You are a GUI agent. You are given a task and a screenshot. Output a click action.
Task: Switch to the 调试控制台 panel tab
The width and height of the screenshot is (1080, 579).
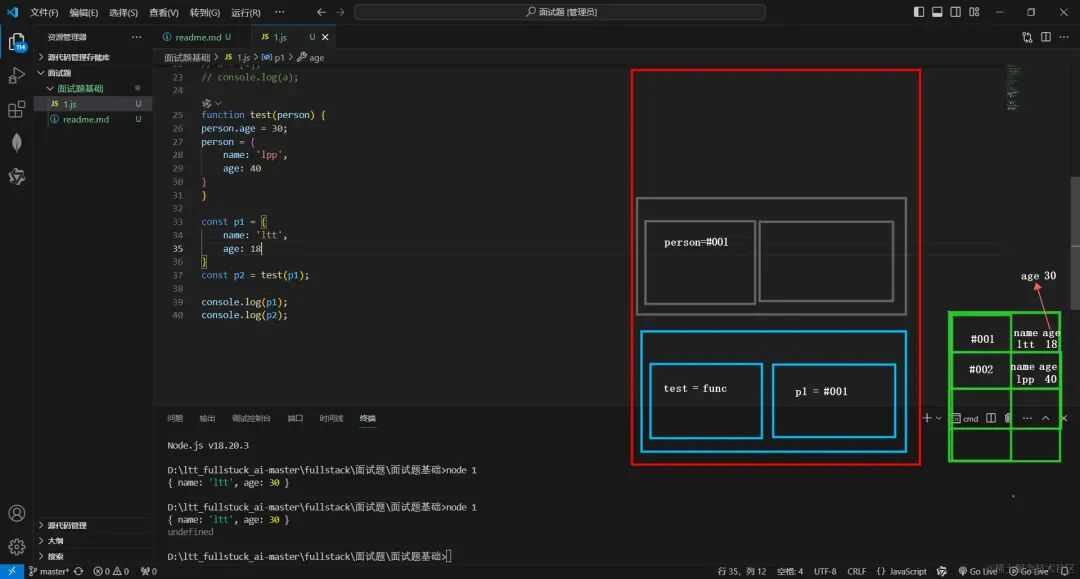coord(251,419)
